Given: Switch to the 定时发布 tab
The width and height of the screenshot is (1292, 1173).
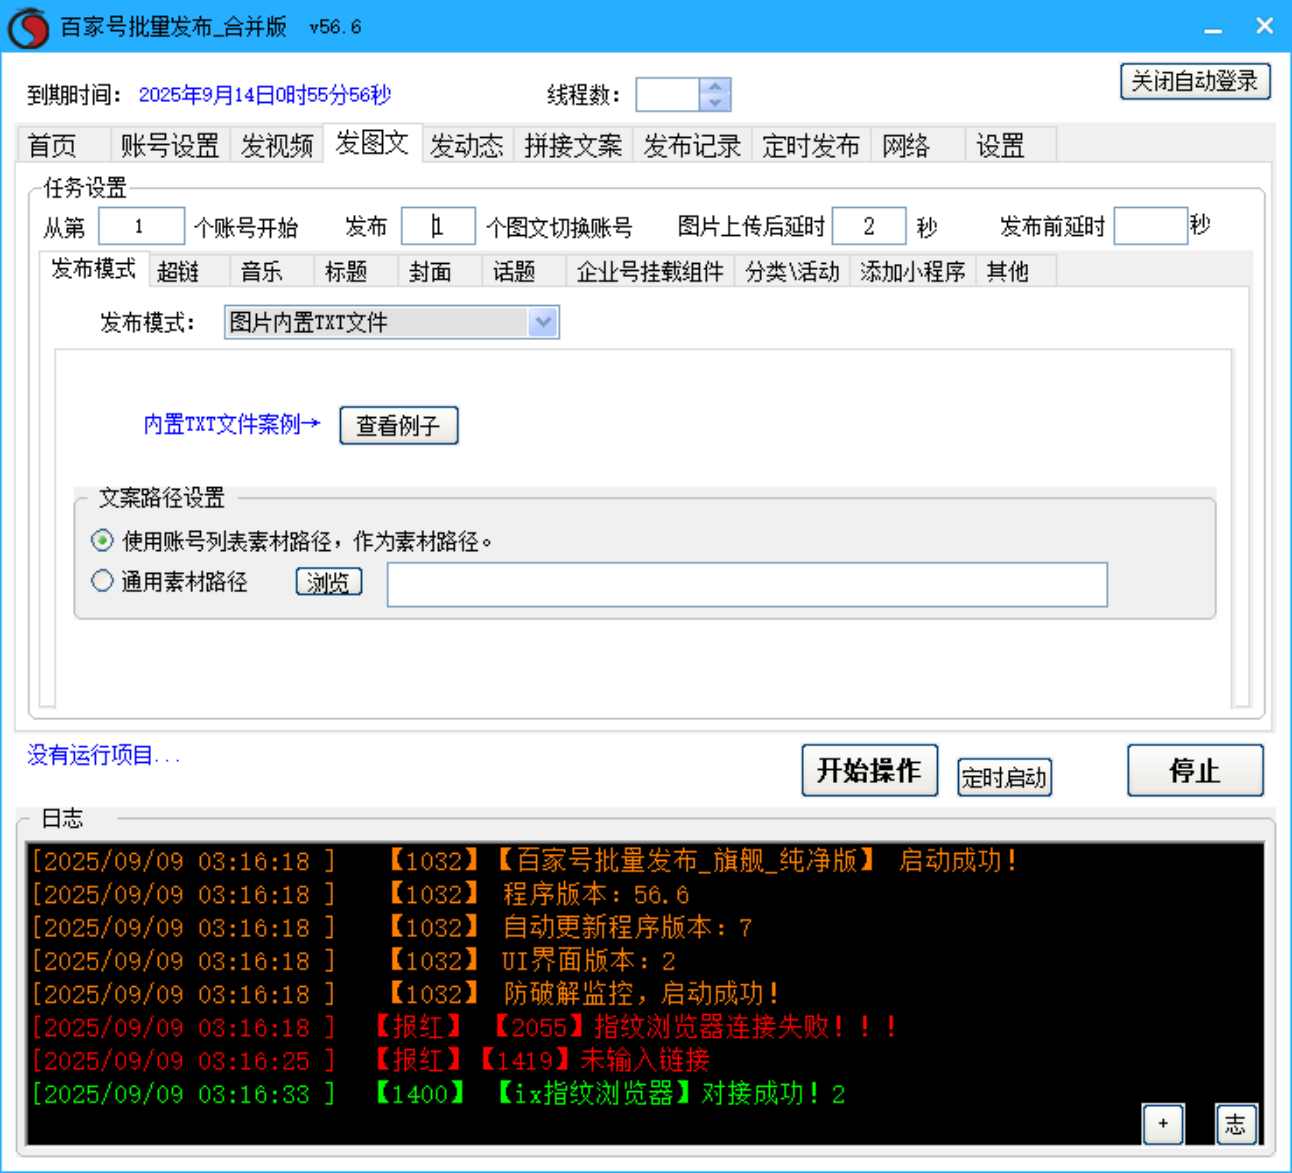Looking at the screenshot, I should pos(811,145).
